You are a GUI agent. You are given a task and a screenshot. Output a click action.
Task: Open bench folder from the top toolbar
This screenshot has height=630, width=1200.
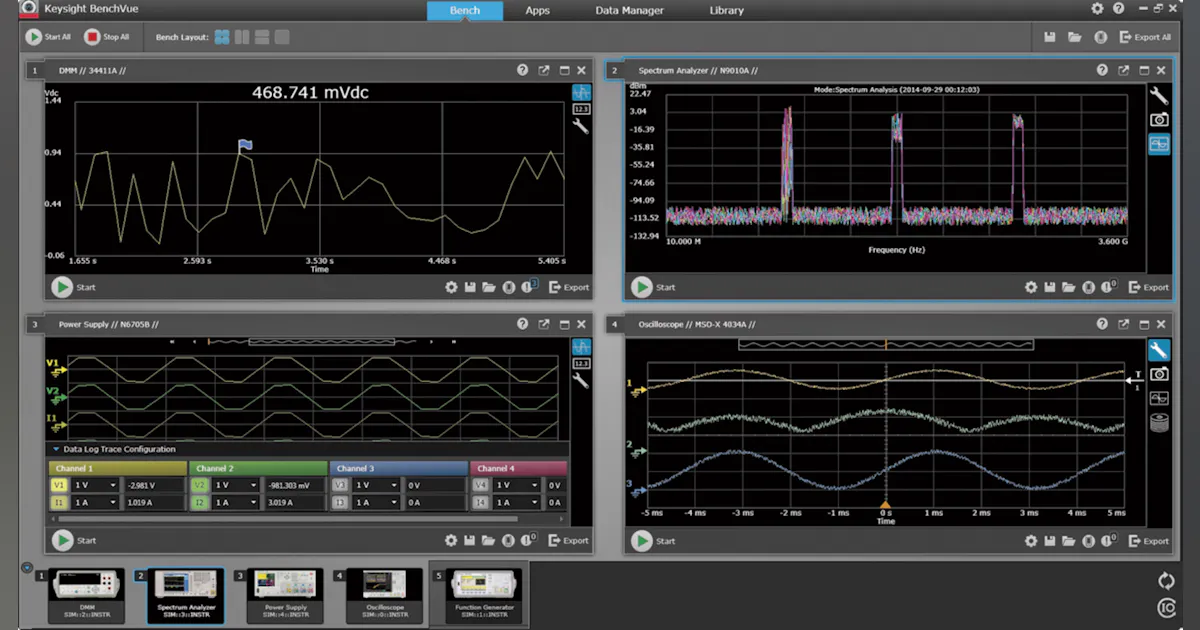(x=1074, y=37)
